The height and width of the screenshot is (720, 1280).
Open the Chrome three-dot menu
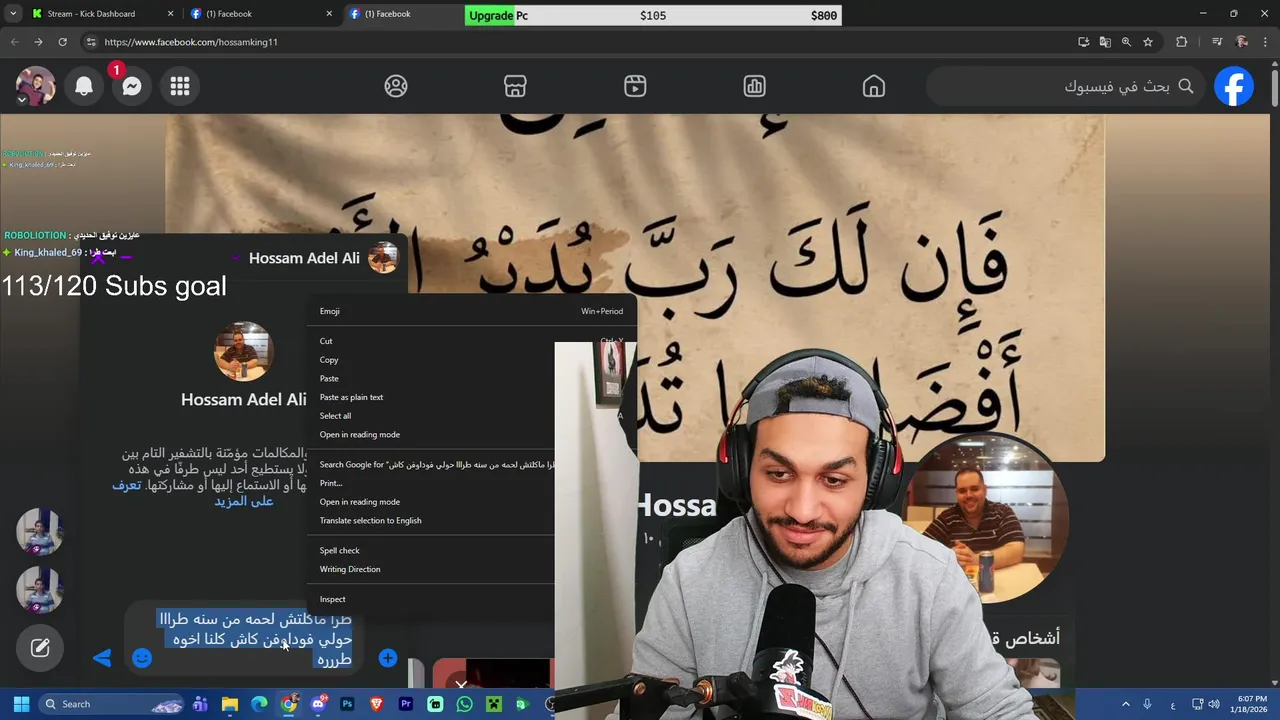[1266, 42]
